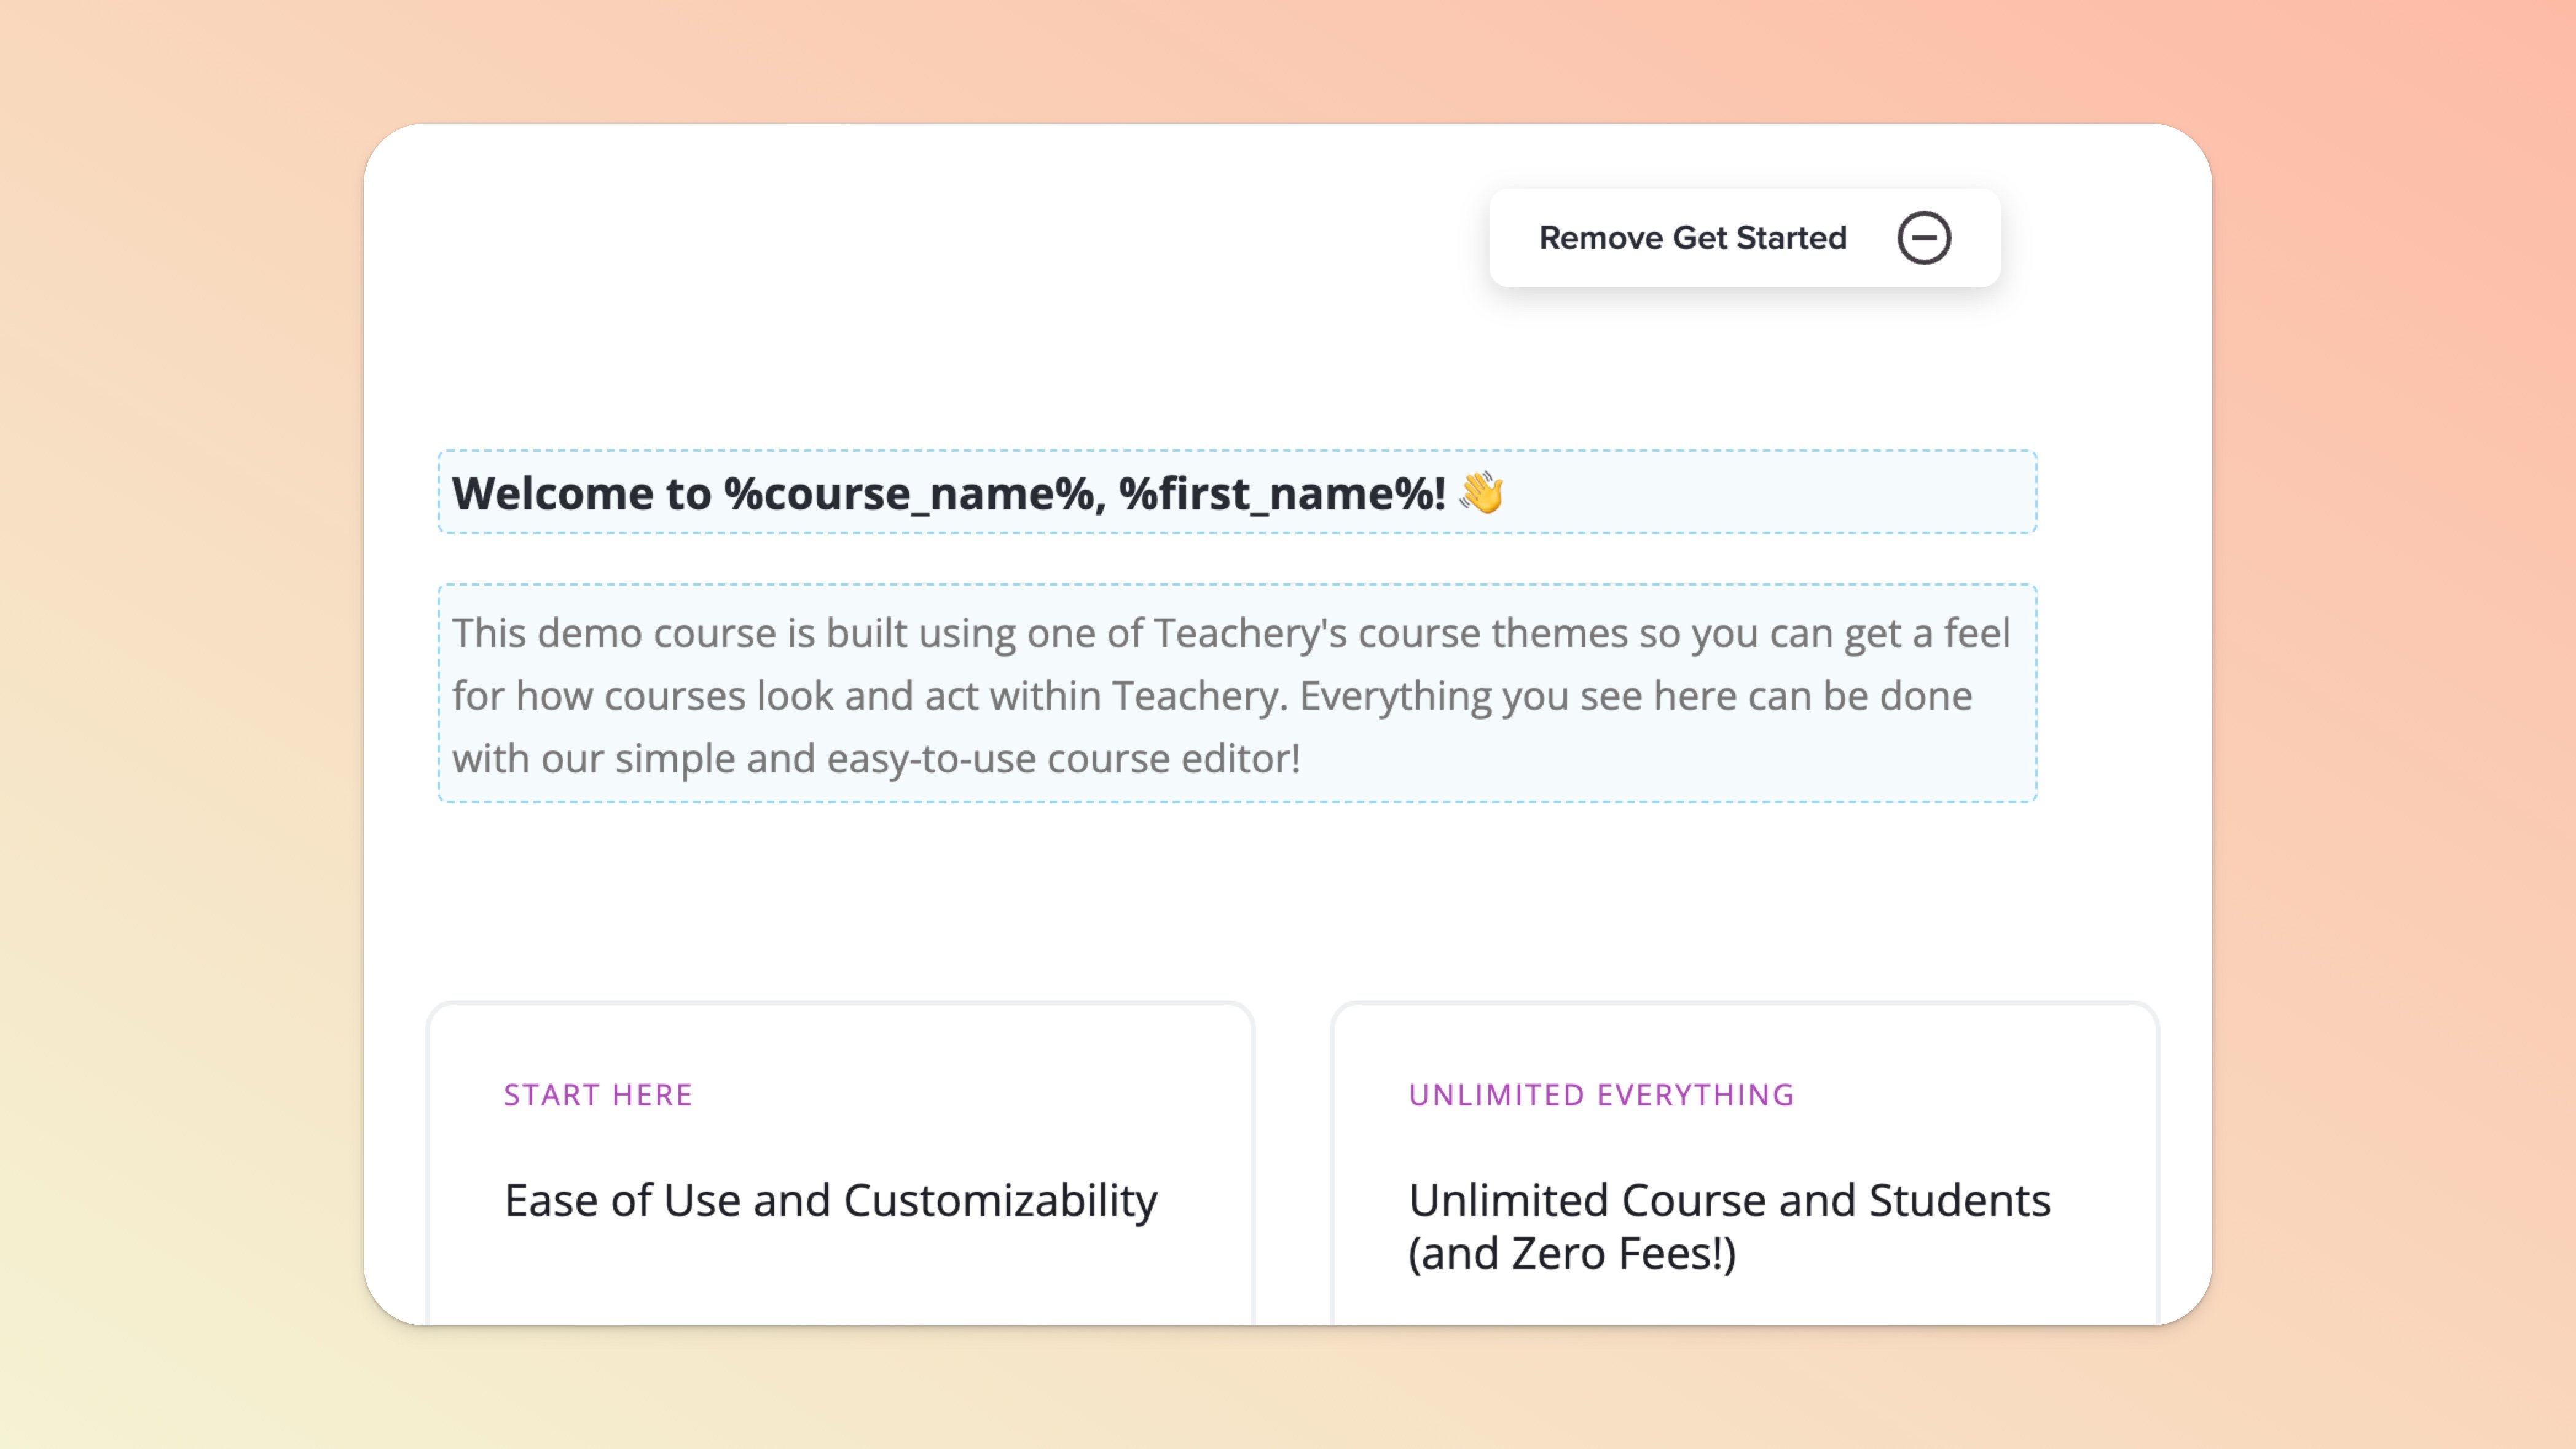Click the (and Zero Fees!) title line

(x=1571, y=1254)
